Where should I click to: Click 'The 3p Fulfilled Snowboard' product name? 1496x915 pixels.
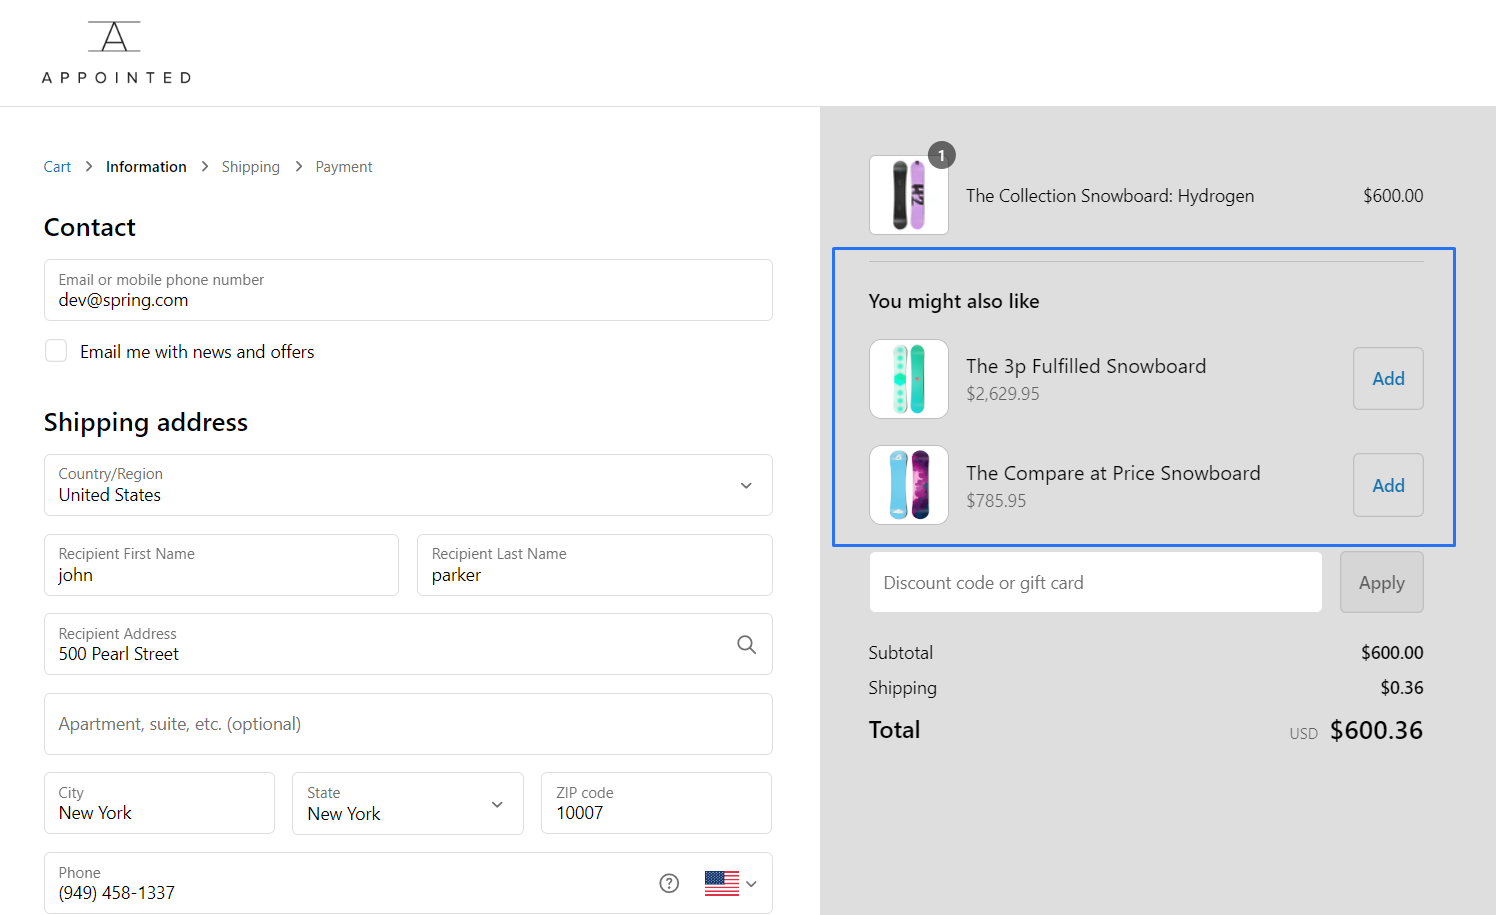(1086, 366)
